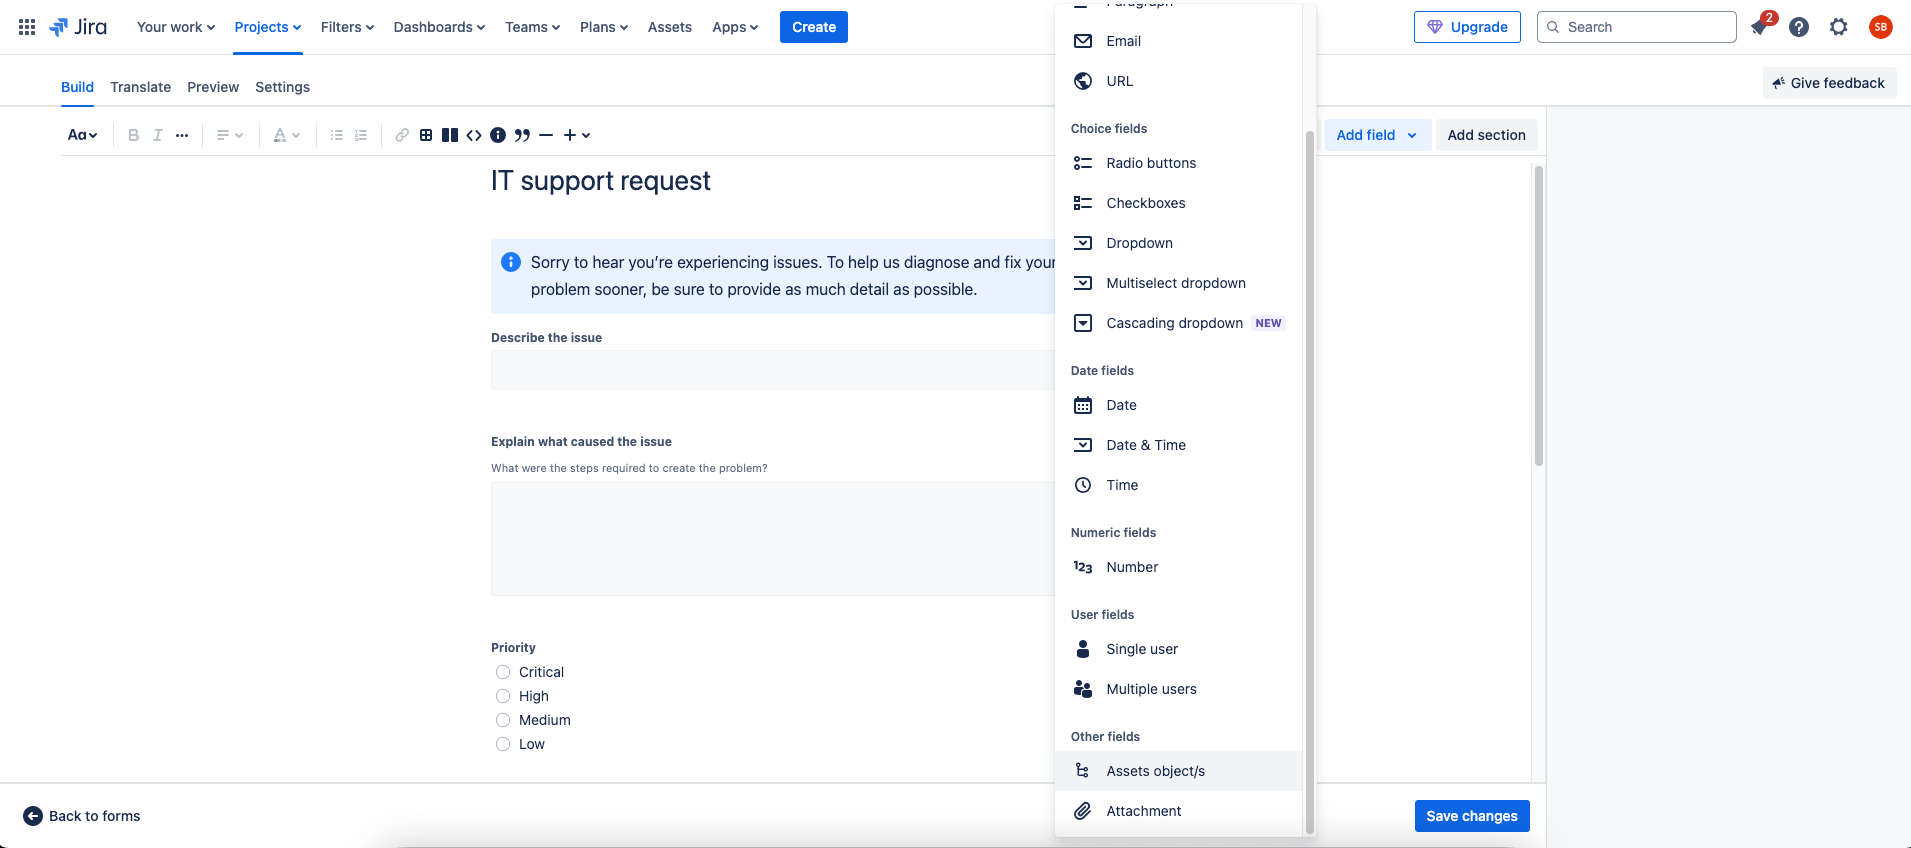Open the Jira help question-mark icon
Viewport: 1911px width, 848px height.
(x=1799, y=27)
